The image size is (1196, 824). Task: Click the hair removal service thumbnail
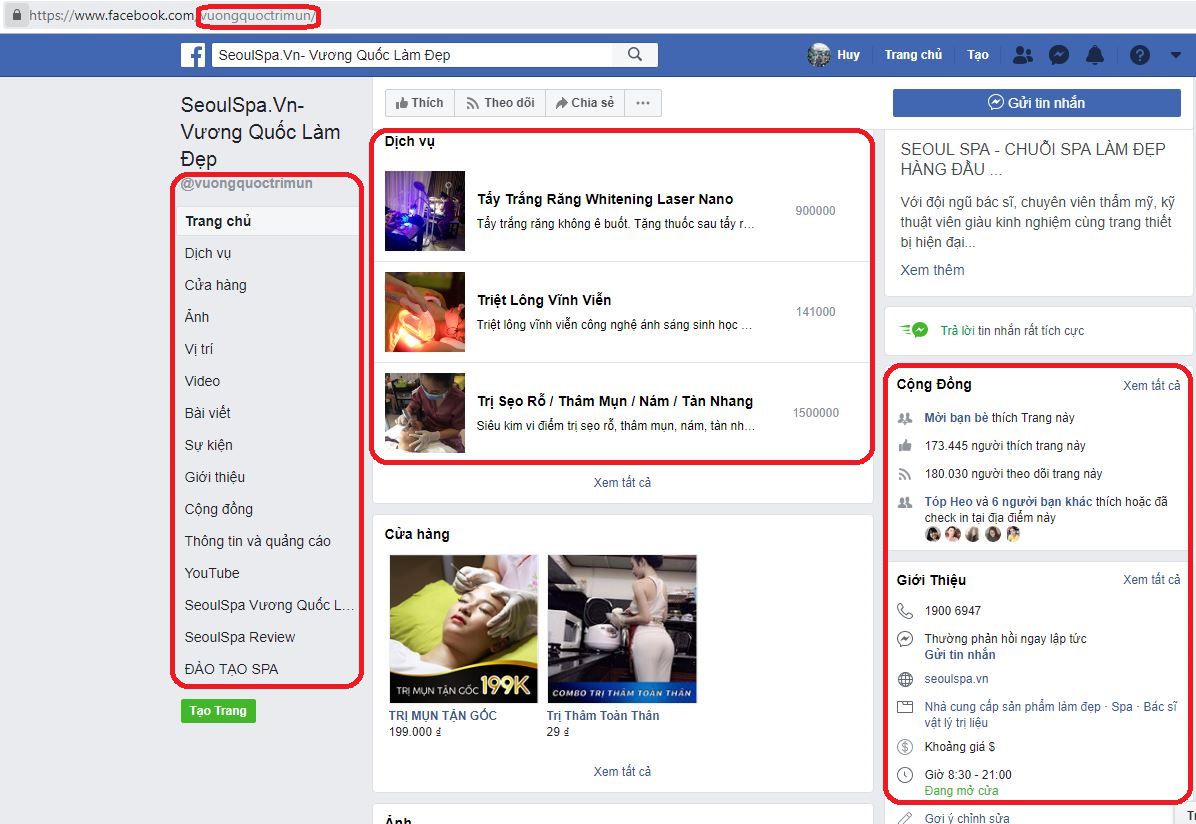425,312
